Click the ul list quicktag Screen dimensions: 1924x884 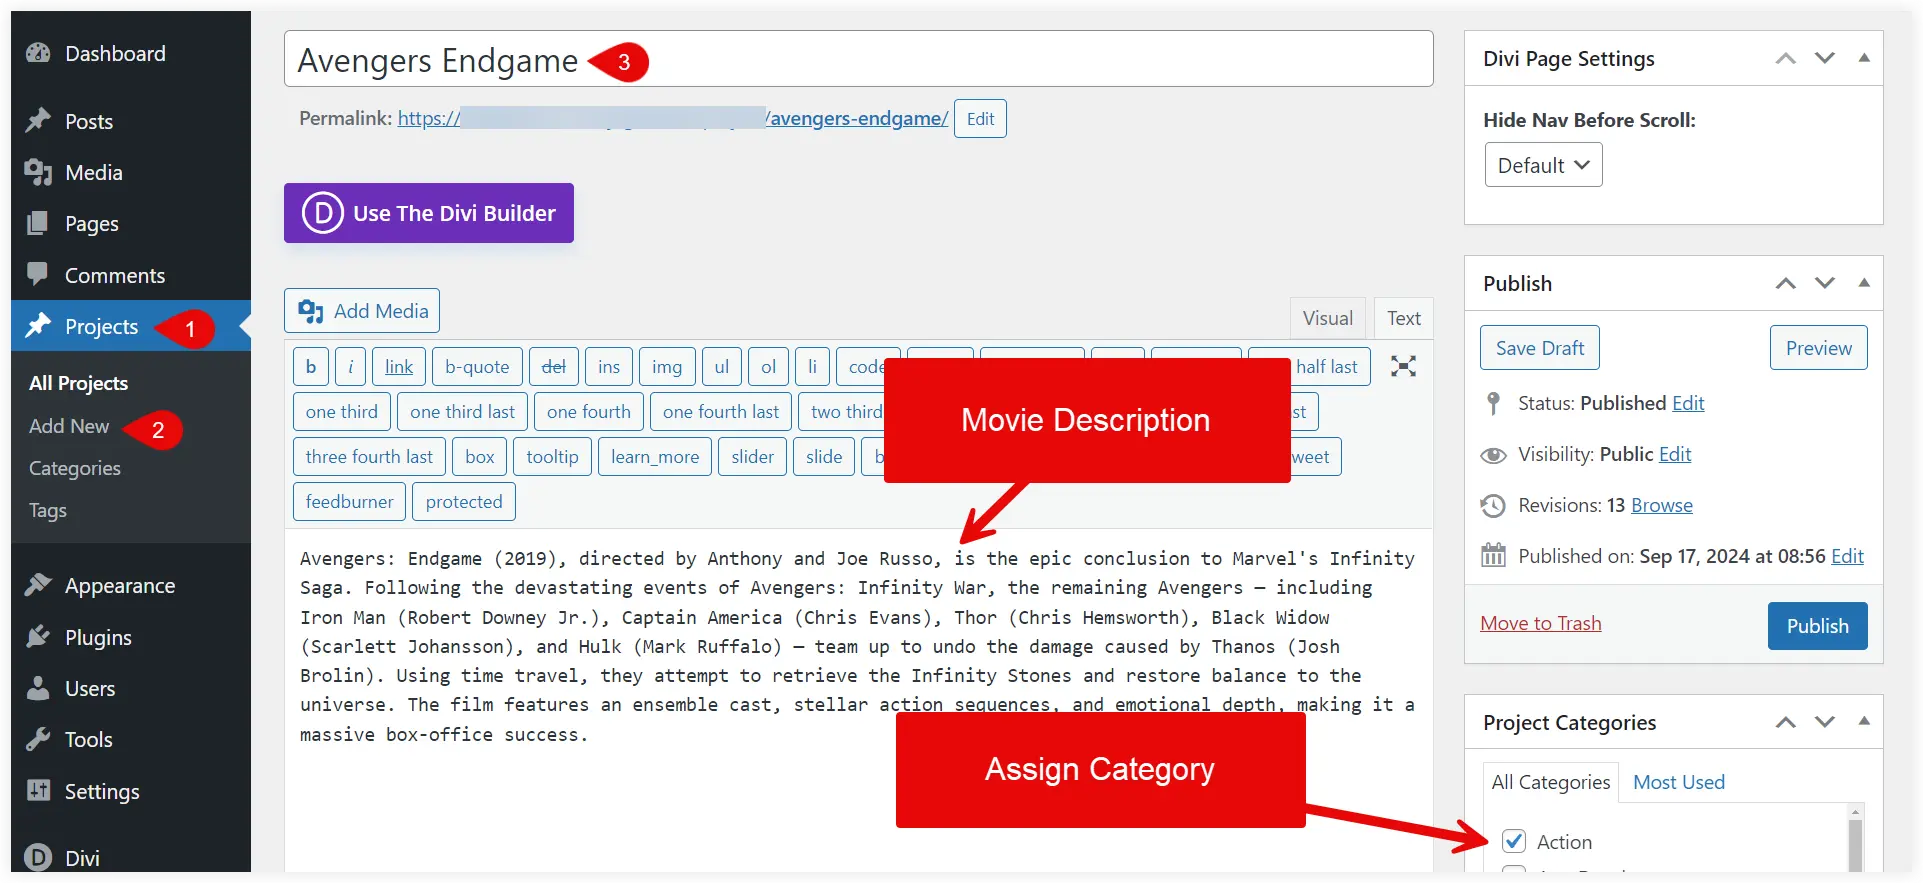(x=722, y=367)
